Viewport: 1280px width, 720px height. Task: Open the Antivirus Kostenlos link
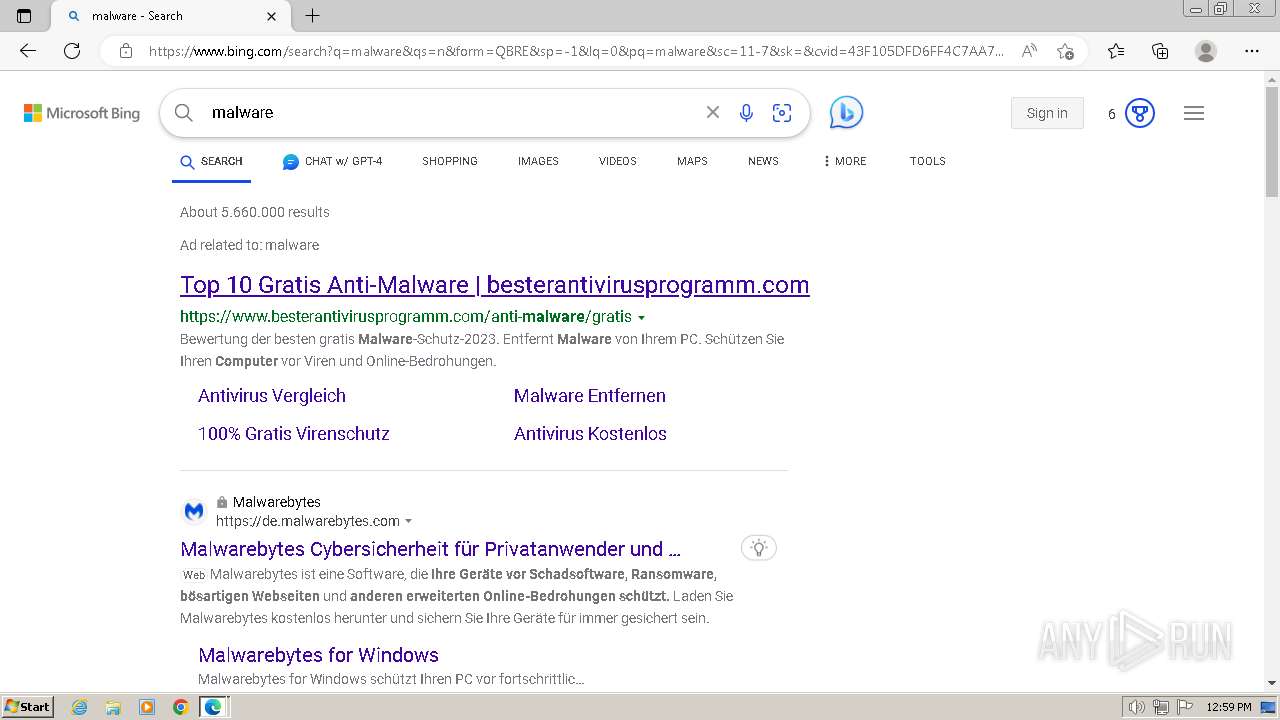point(590,434)
